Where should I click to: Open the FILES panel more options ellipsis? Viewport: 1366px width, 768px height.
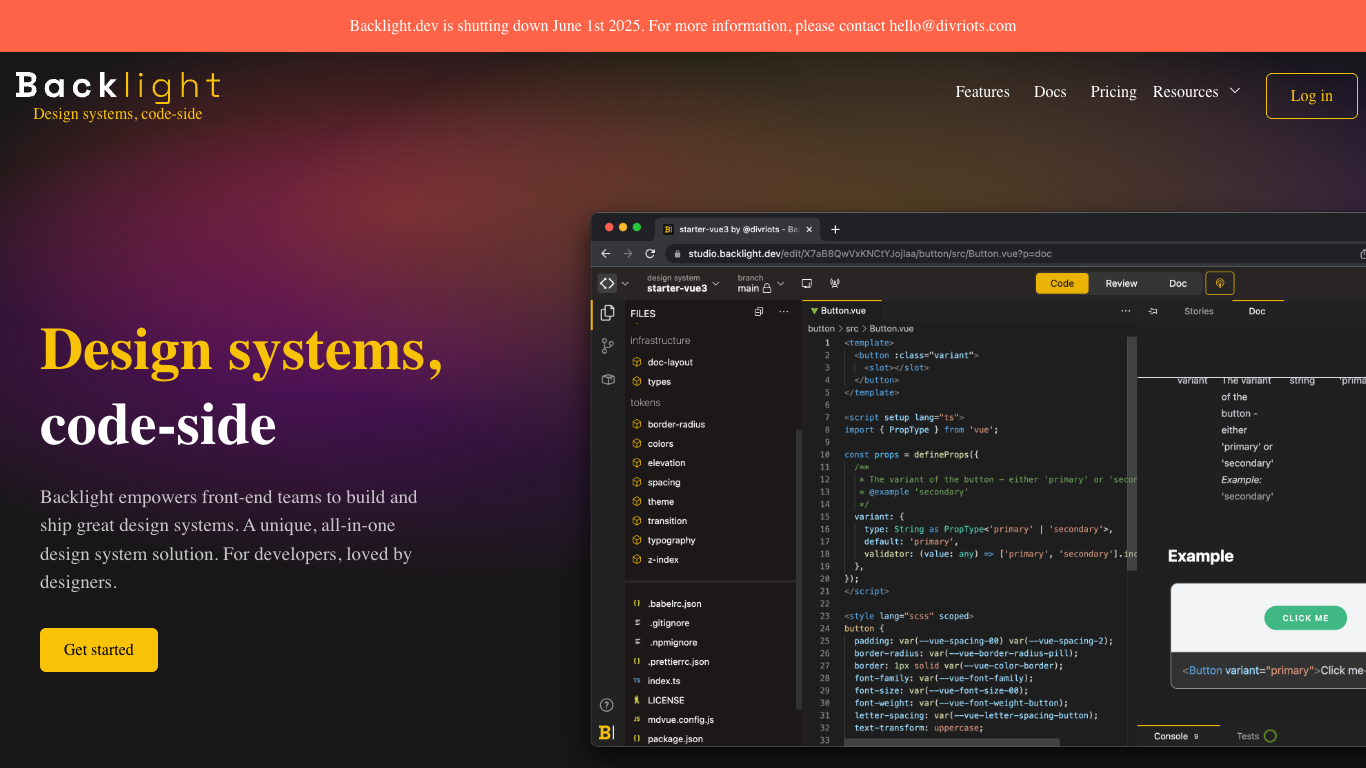pos(784,313)
